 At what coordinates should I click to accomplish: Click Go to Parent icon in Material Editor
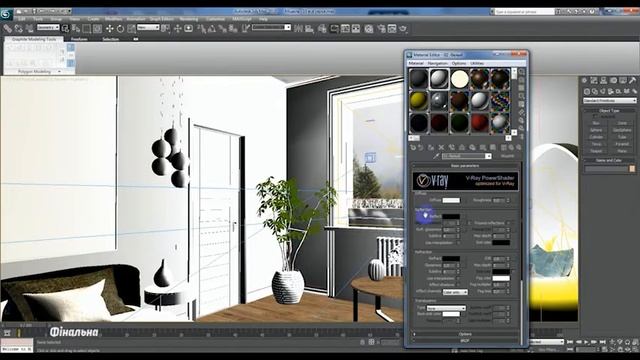pyautogui.click(x=511, y=147)
